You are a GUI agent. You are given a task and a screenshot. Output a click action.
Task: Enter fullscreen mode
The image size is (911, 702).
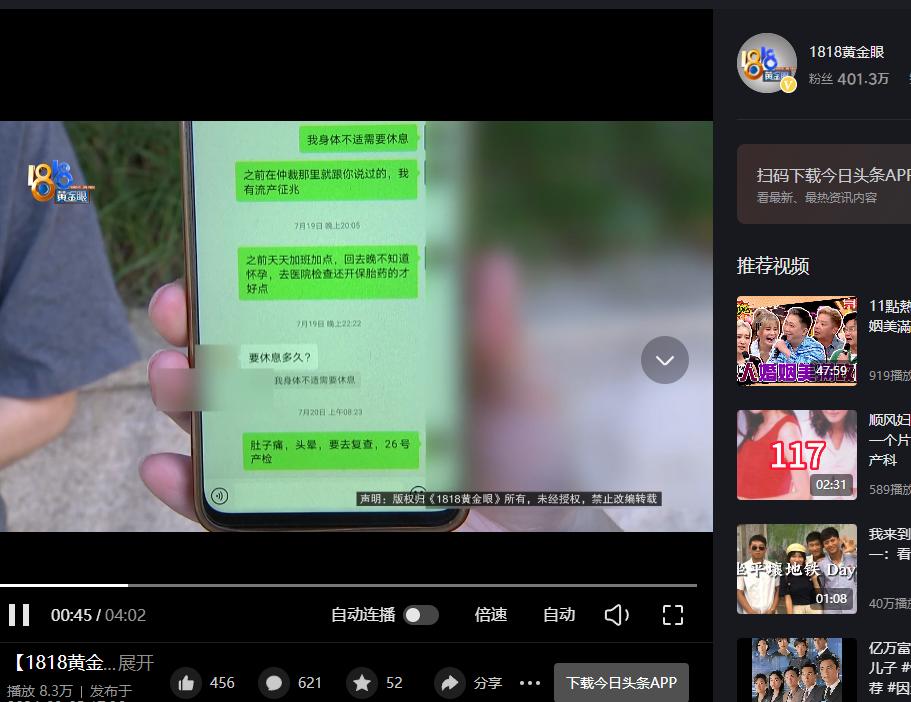click(673, 615)
